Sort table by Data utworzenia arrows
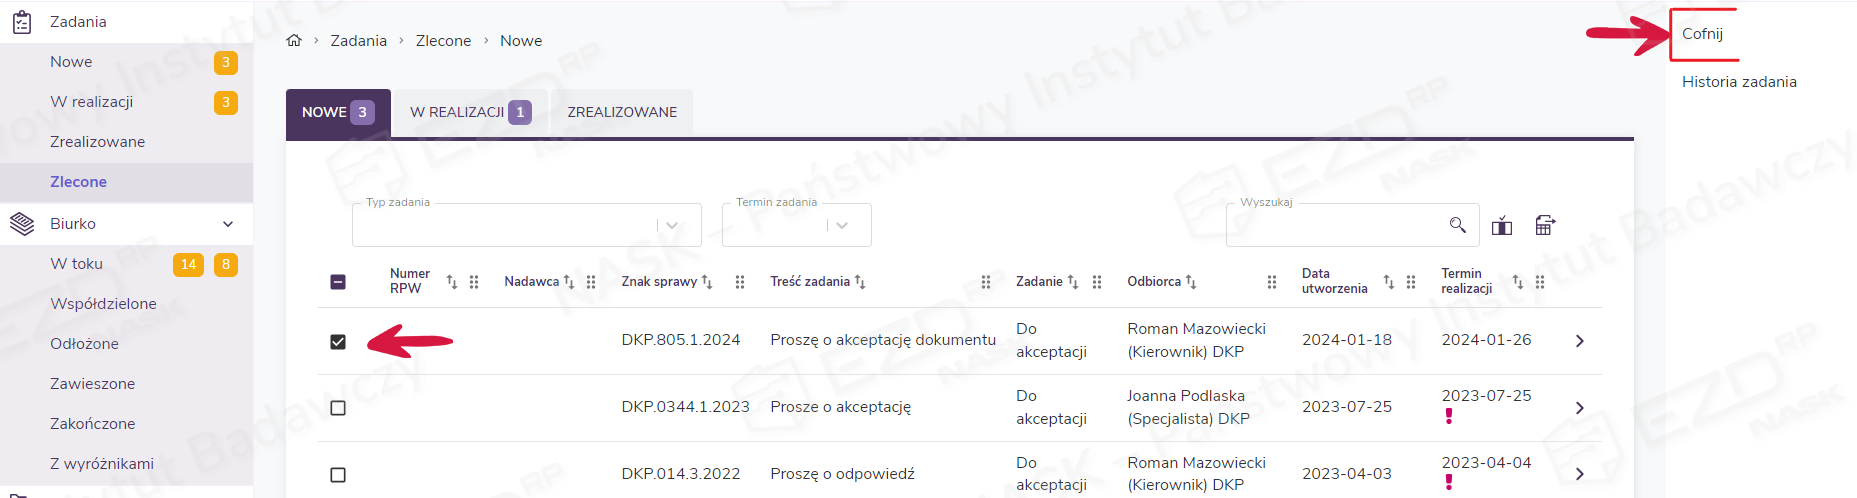This screenshot has height=498, width=1857. [x=1388, y=282]
